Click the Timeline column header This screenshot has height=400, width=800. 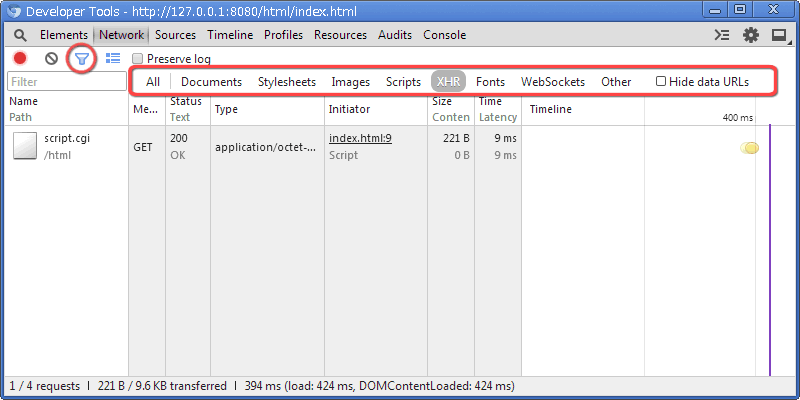click(x=551, y=109)
